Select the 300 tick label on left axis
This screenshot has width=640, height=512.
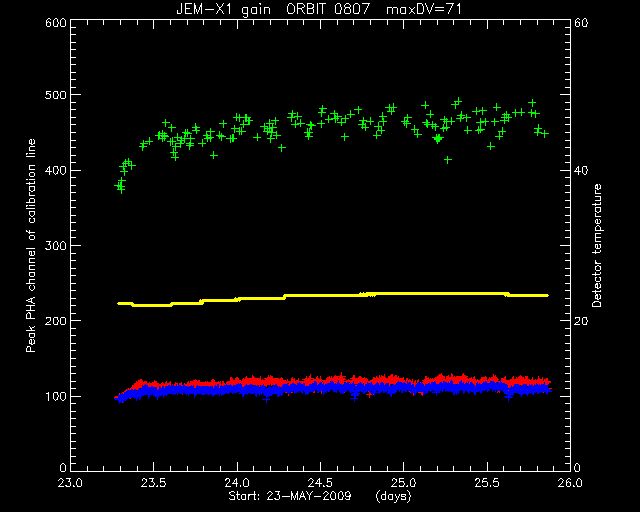point(56,246)
